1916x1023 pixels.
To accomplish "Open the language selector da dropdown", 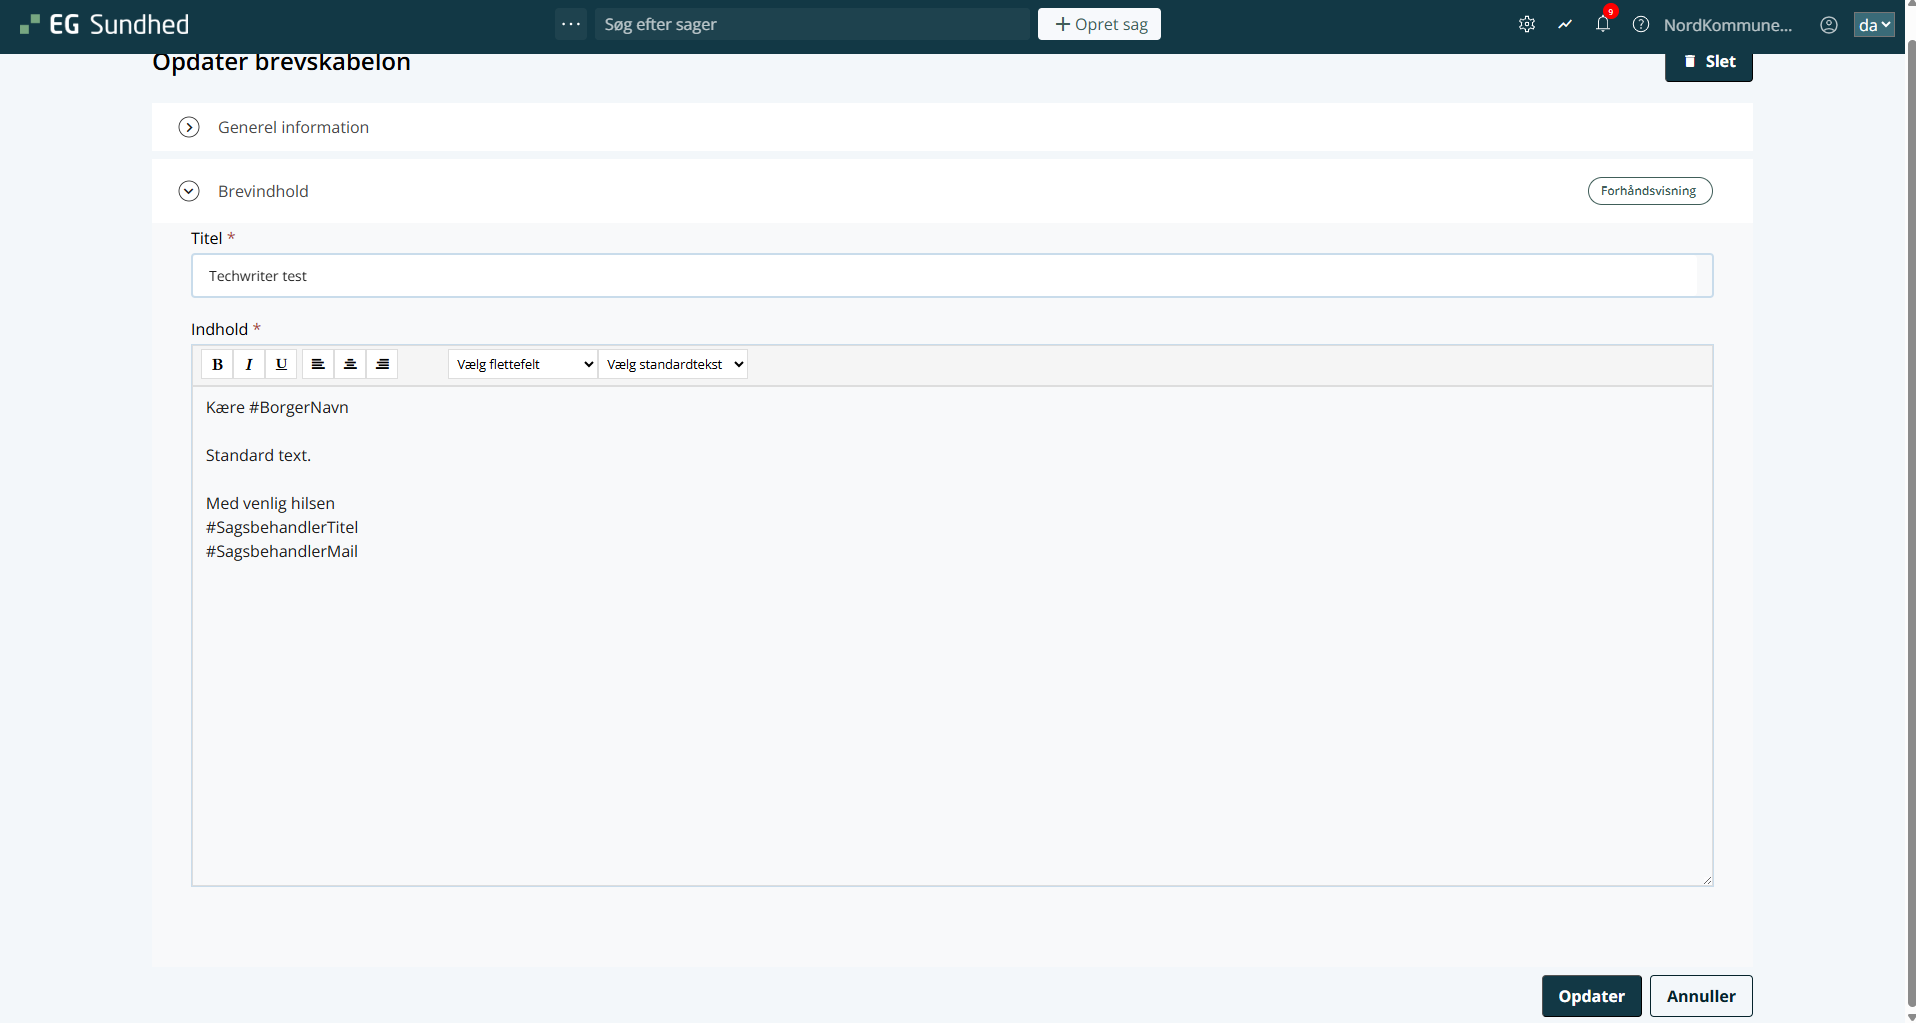I will (x=1873, y=25).
